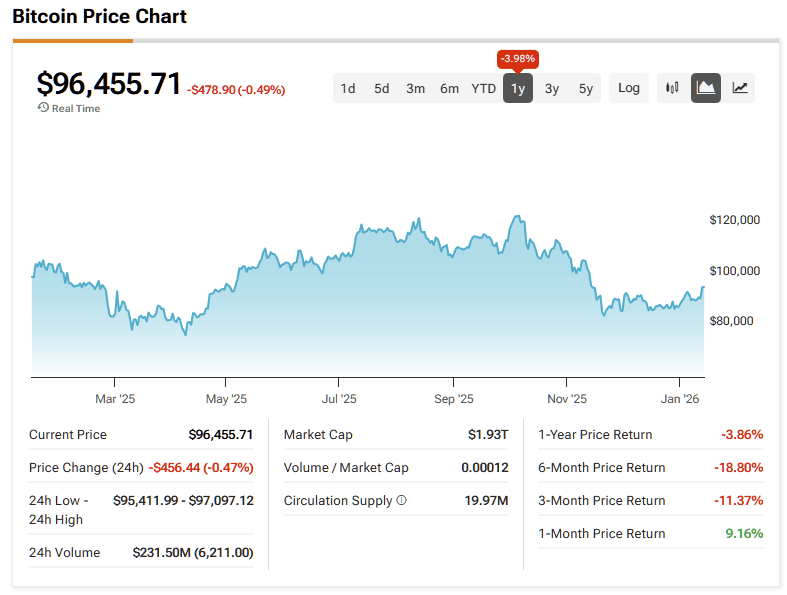
Task: Click the $100,000 price axis label
Action: pos(734,271)
